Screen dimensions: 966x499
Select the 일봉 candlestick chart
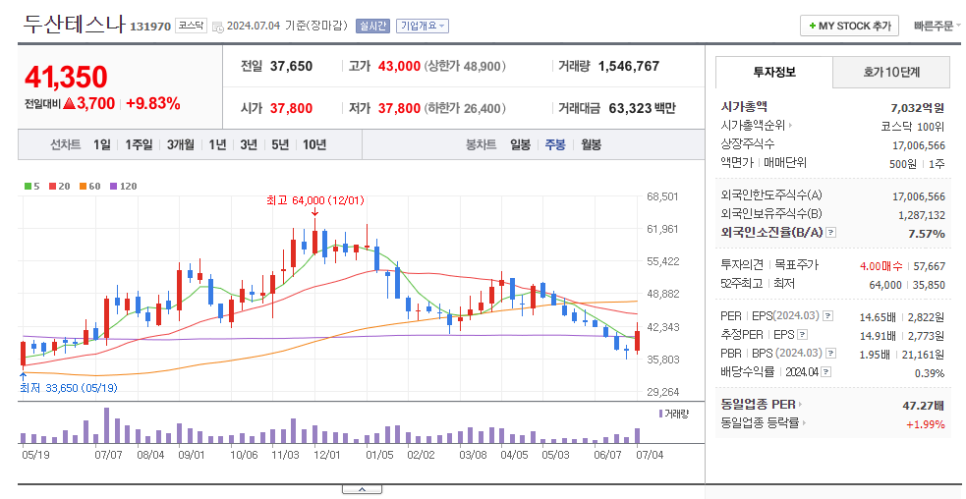pyautogui.click(x=520, y=145)
